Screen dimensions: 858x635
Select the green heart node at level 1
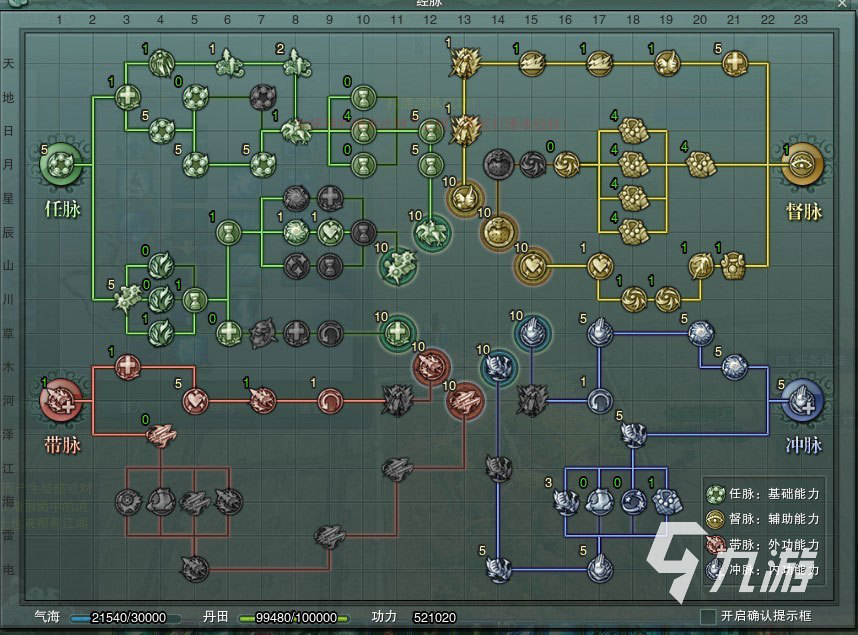point(330,232)
